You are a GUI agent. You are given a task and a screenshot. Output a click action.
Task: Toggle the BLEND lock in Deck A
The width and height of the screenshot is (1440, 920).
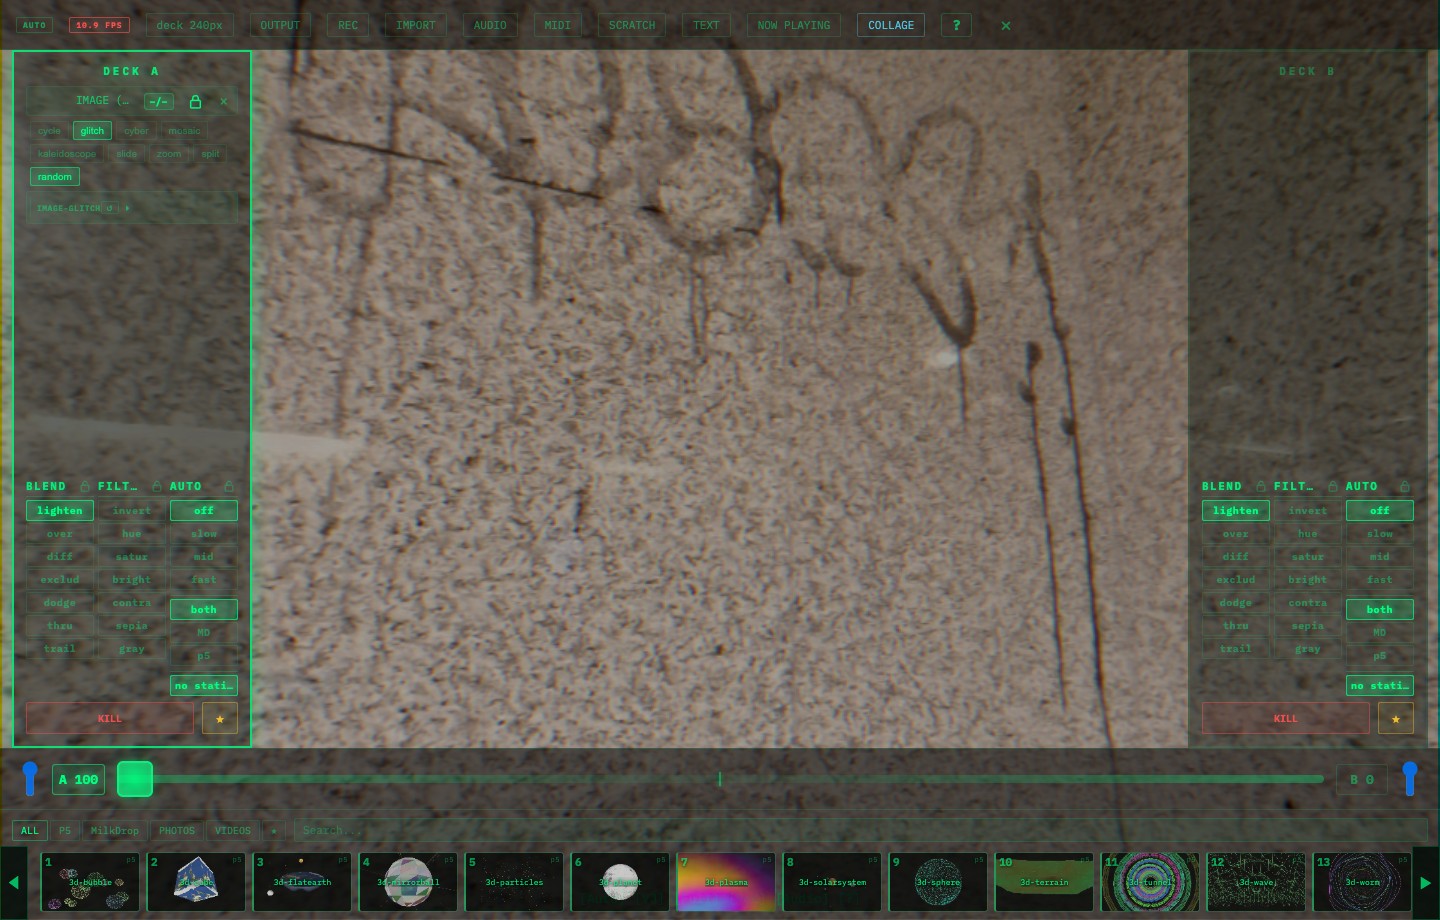click(85, 486)
